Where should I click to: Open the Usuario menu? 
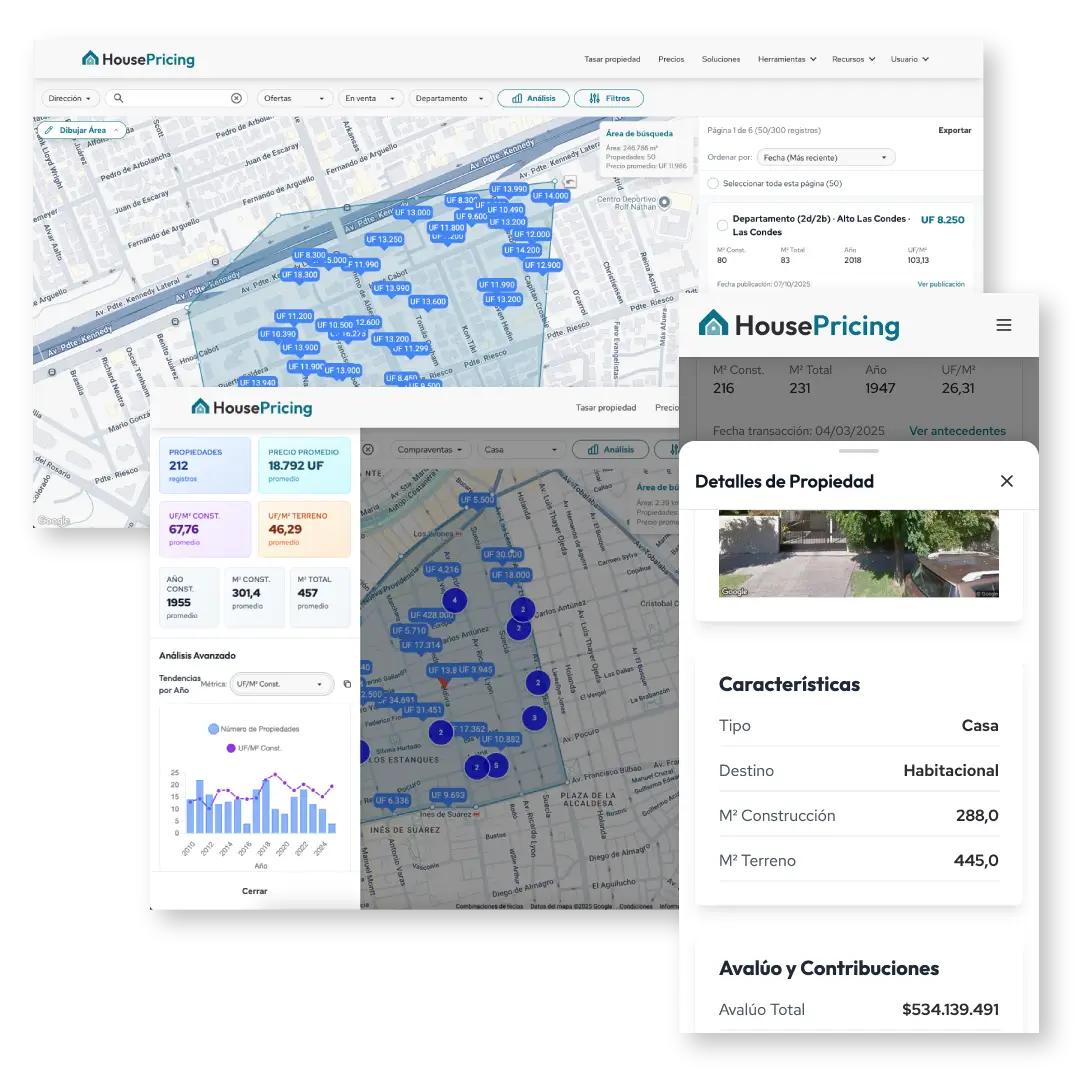pyautogui.click(x=910, y=59)
